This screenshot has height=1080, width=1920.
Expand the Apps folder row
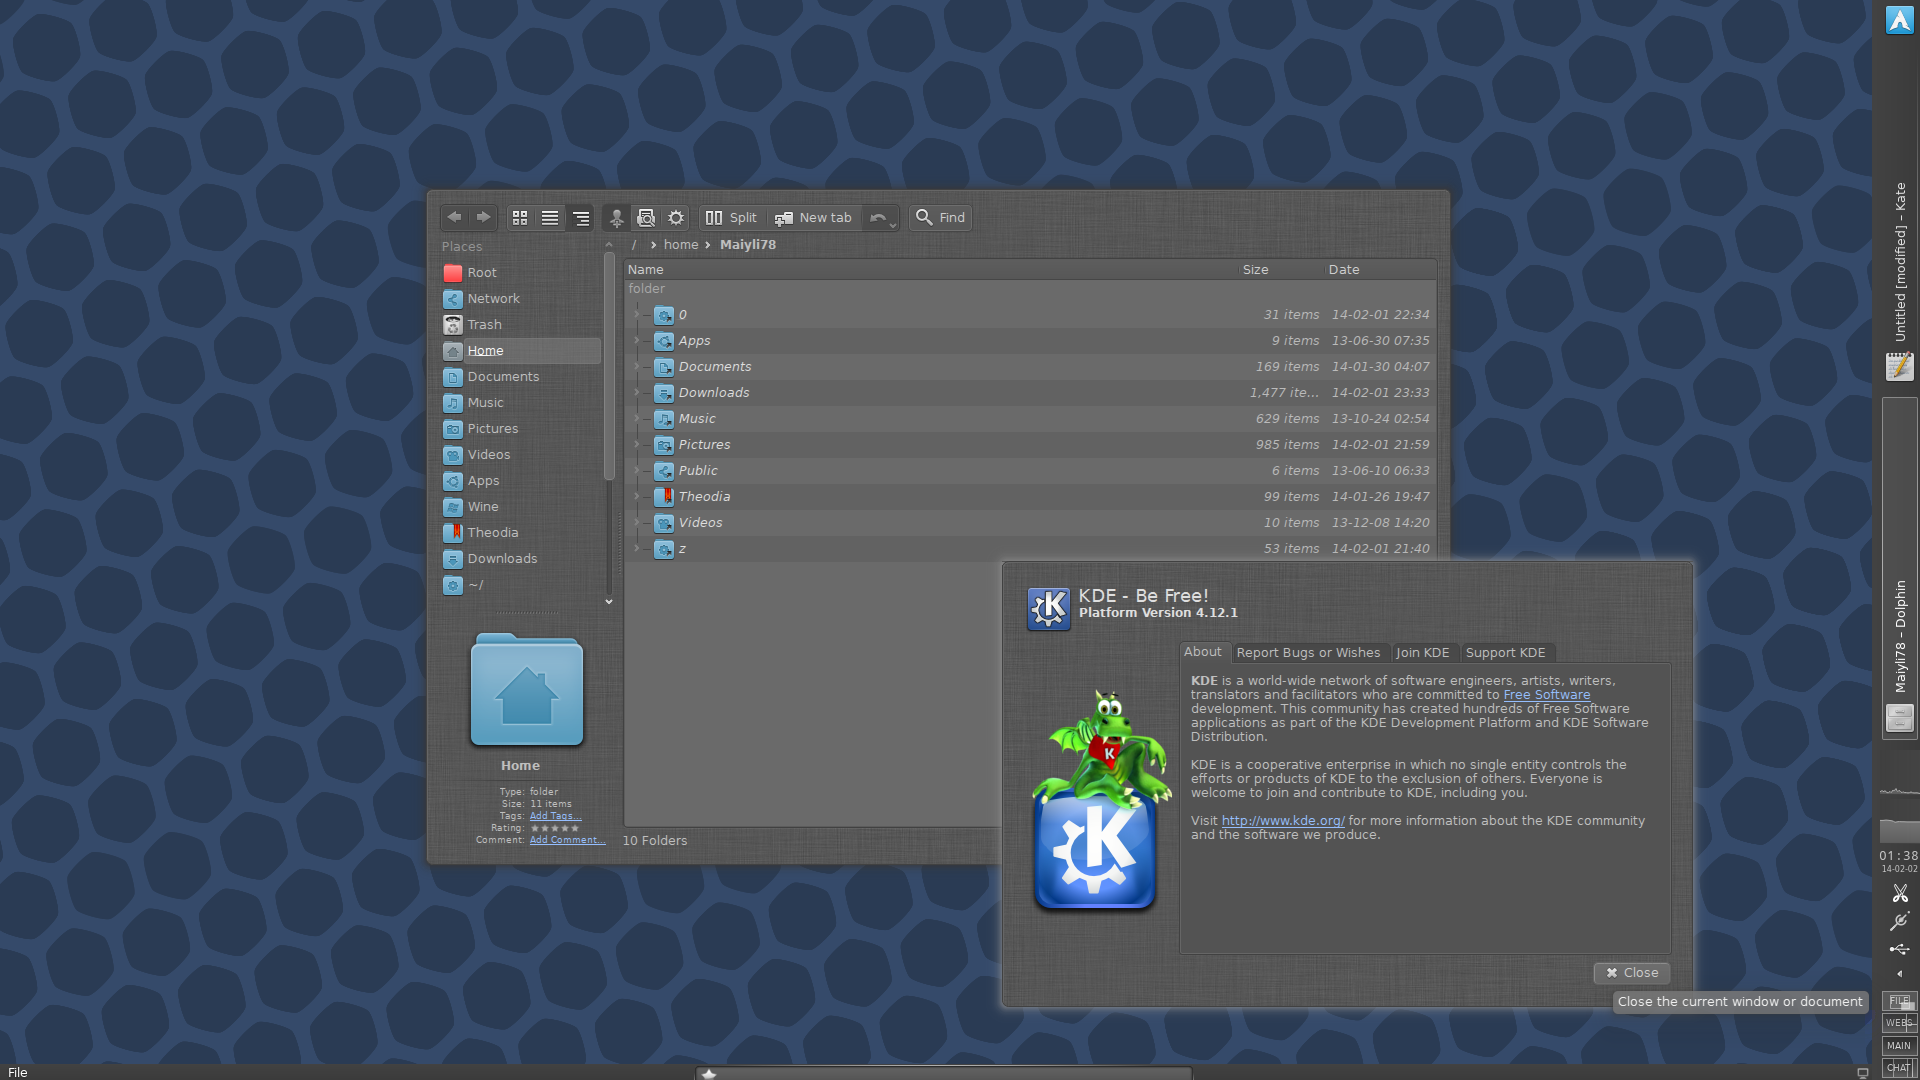tap(637, 340)
